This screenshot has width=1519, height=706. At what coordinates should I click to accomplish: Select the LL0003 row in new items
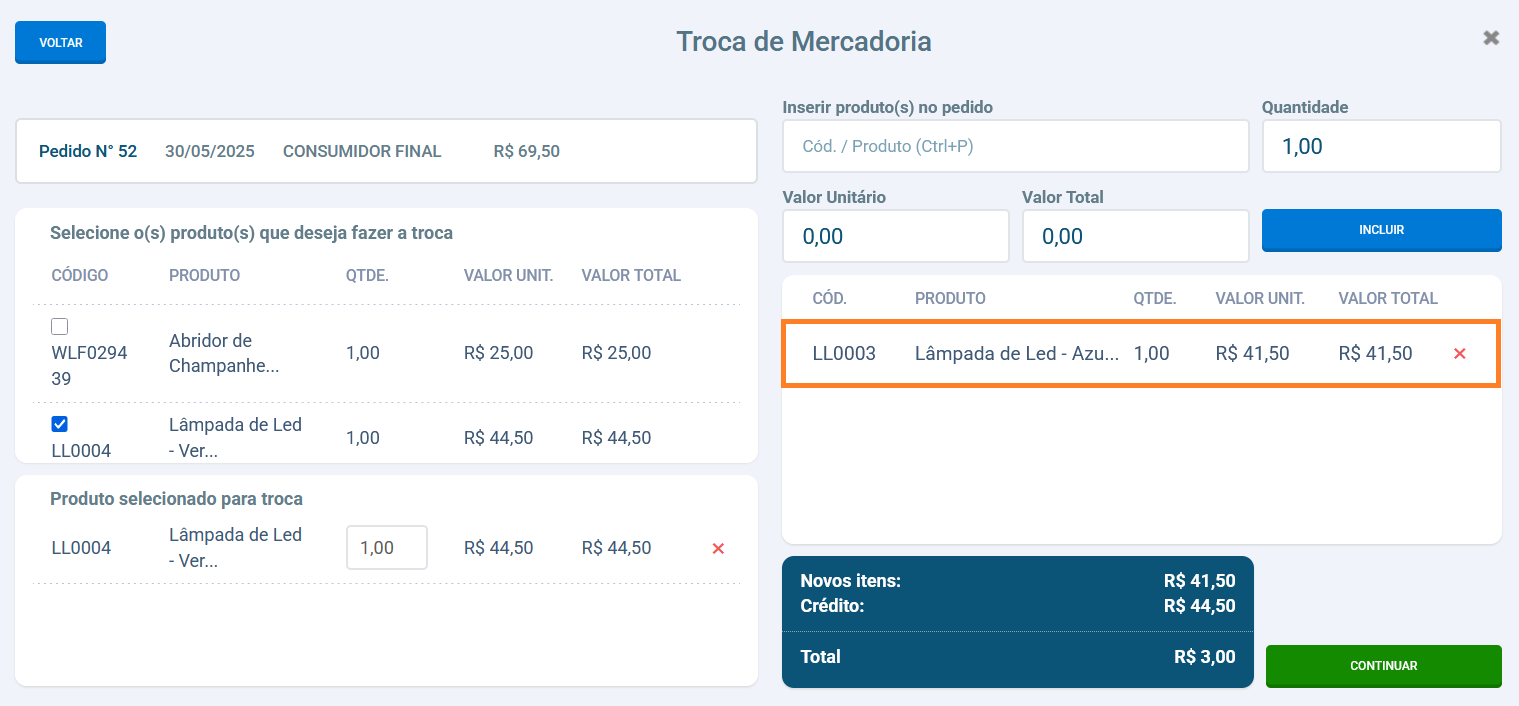1100,353
